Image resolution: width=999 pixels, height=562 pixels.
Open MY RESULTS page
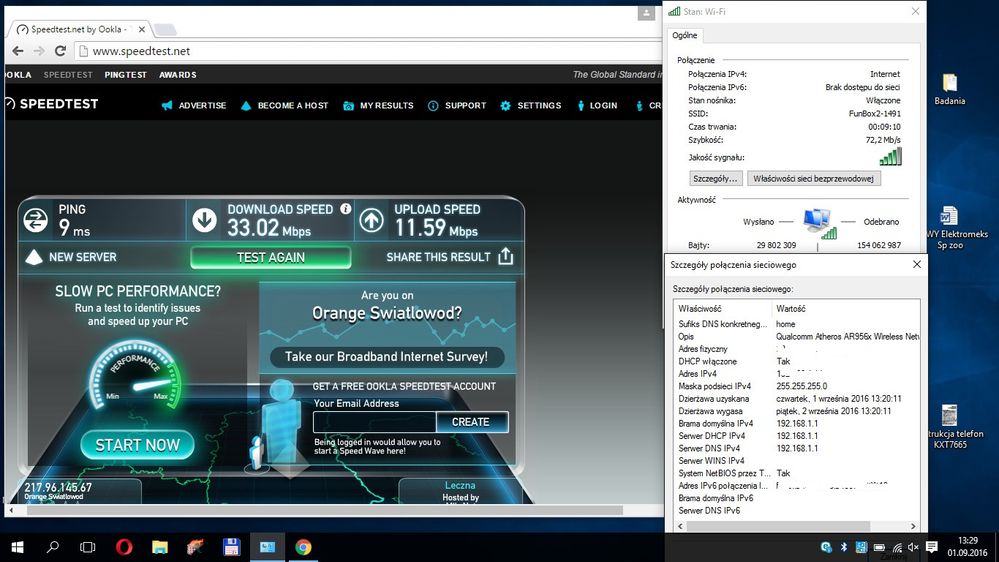pyautogui.click(x=378, y=106)
